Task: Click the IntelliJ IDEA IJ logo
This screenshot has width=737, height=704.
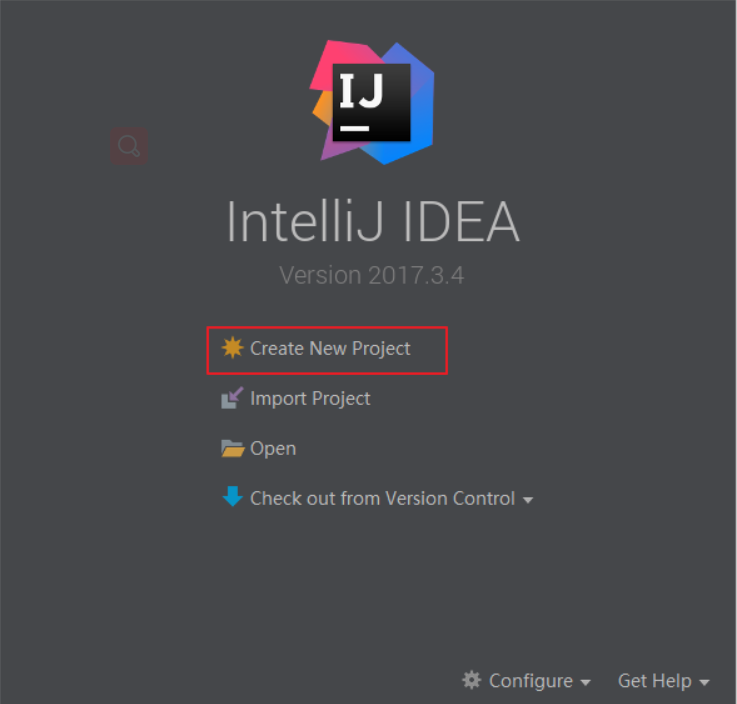Action: (372, 102)
